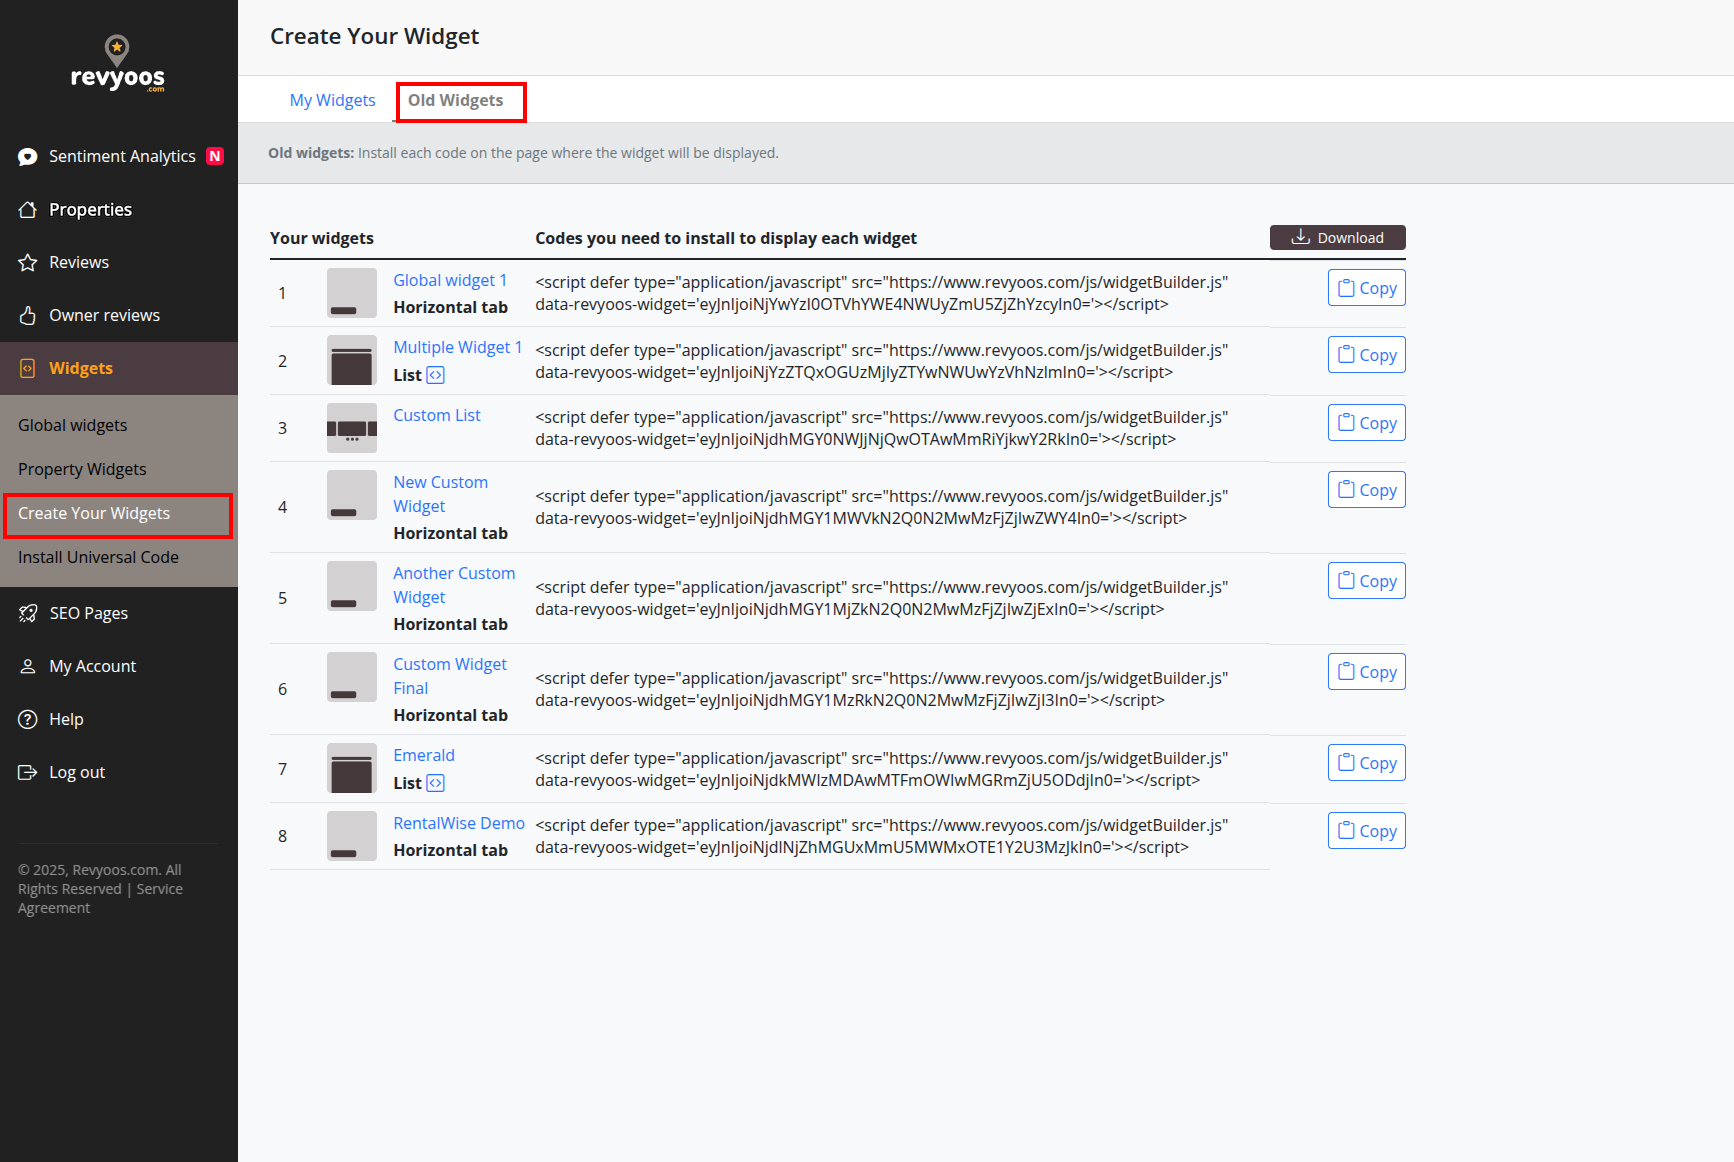Click the Multiple Widget 1 thumbnail
The height and width of the screenshot is (1162, 1734).
point(352,360)
